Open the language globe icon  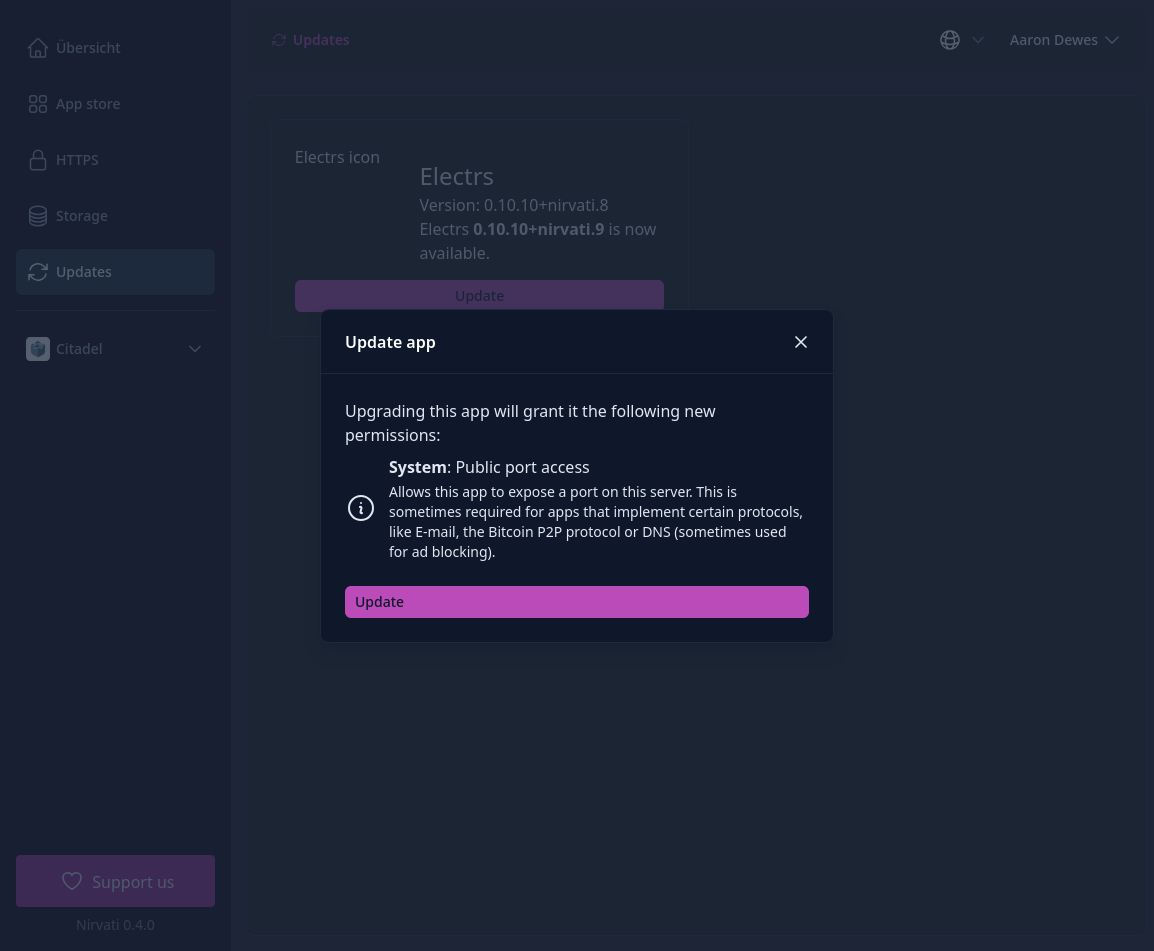pos(950,40)
